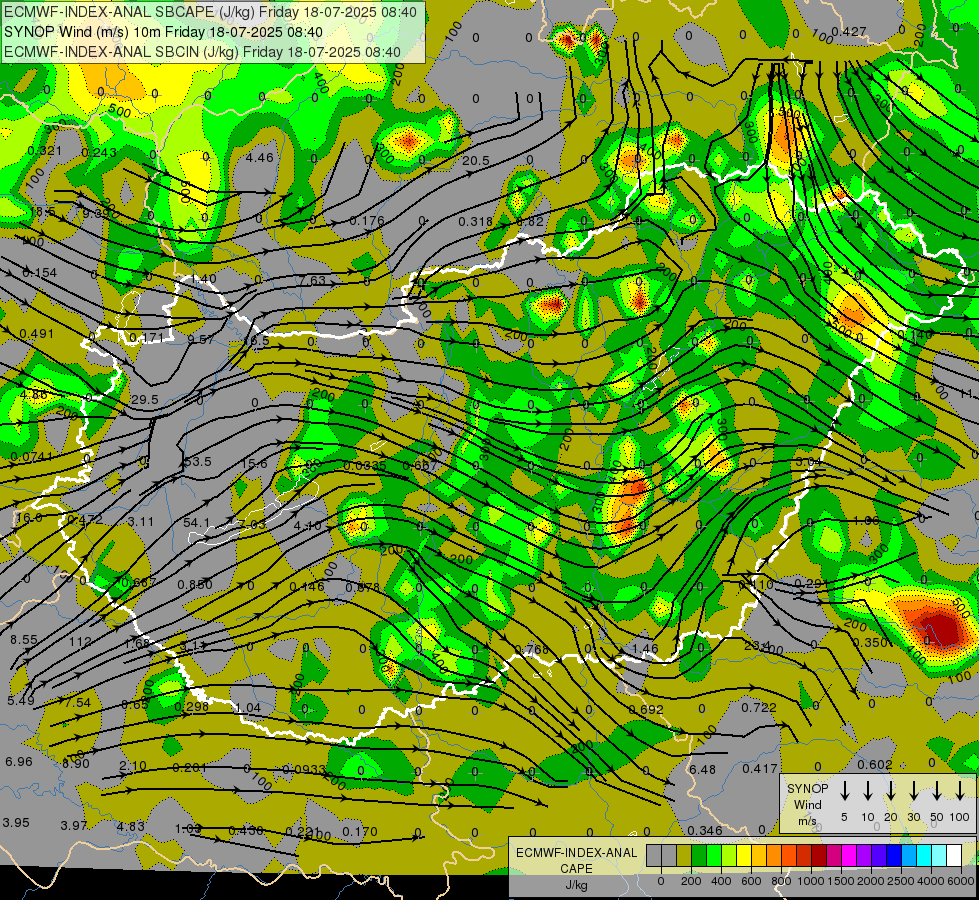This screenshot has height=900, width=979.
Task: Click the 20 m/s wind arrow in legend
Action: 890,790
